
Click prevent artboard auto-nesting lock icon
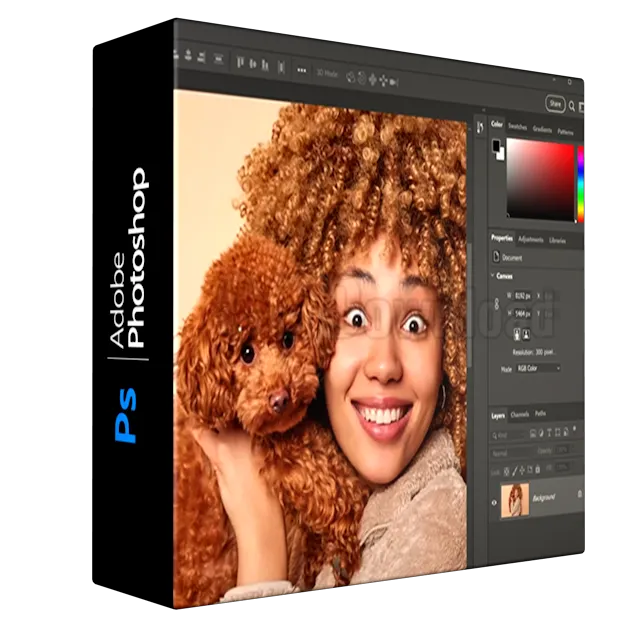(x=530, y=469)
